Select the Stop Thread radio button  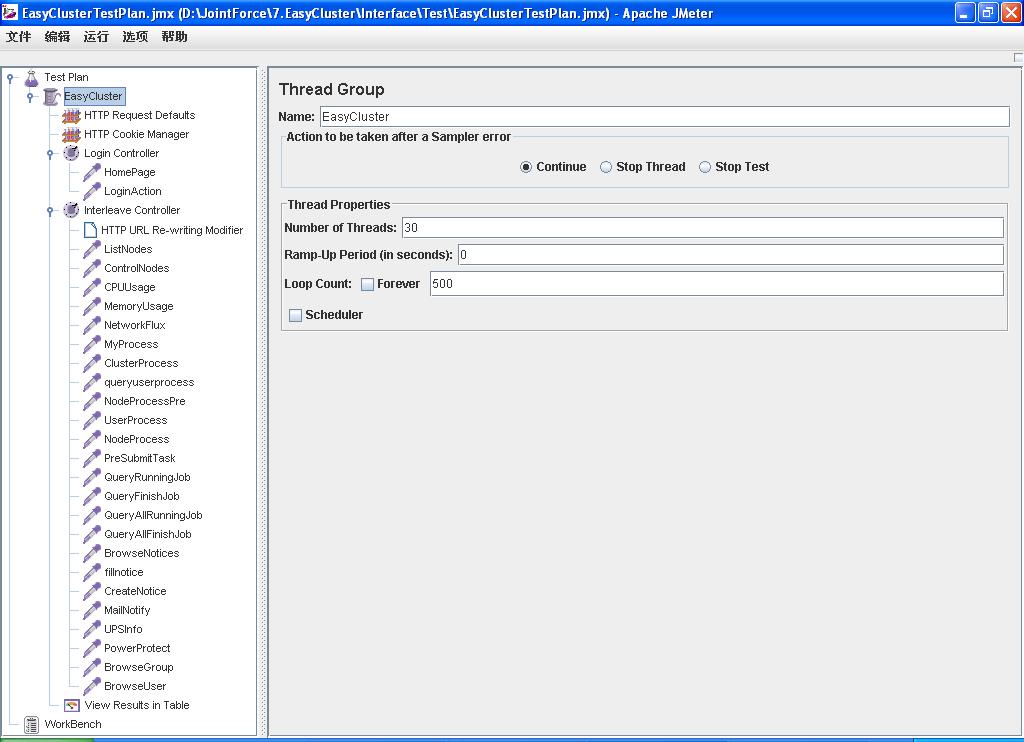606,167
